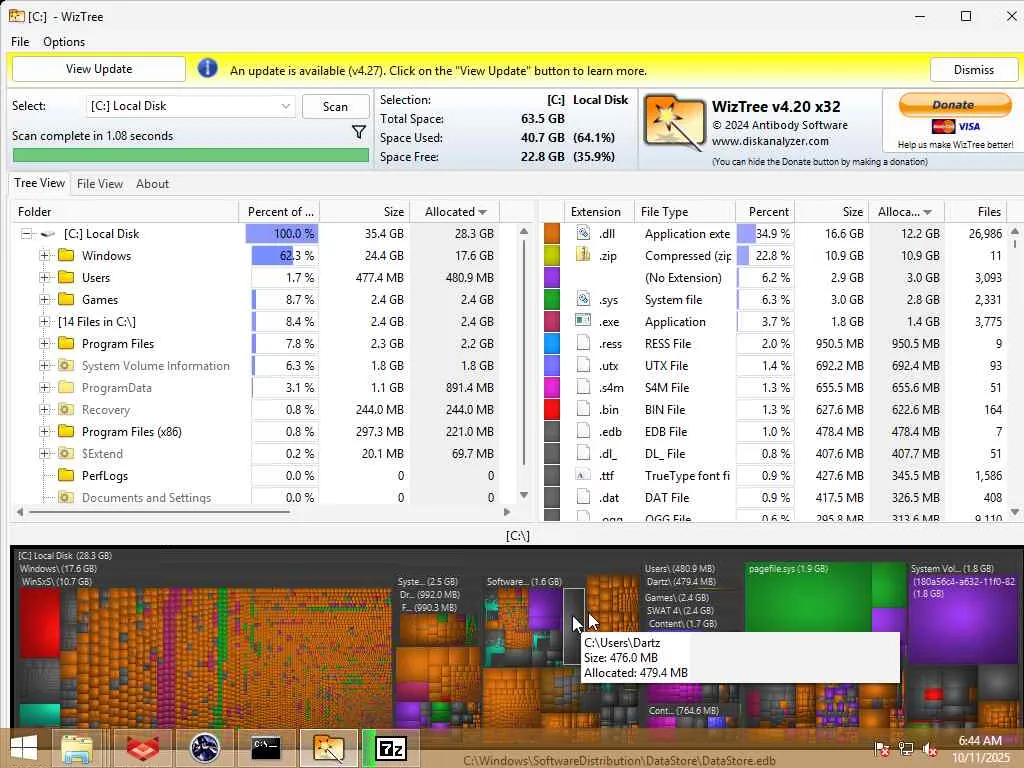Expand the Windows folder node
The width and height of the screenshot is (1024, 768).
[x=44, y=255]
